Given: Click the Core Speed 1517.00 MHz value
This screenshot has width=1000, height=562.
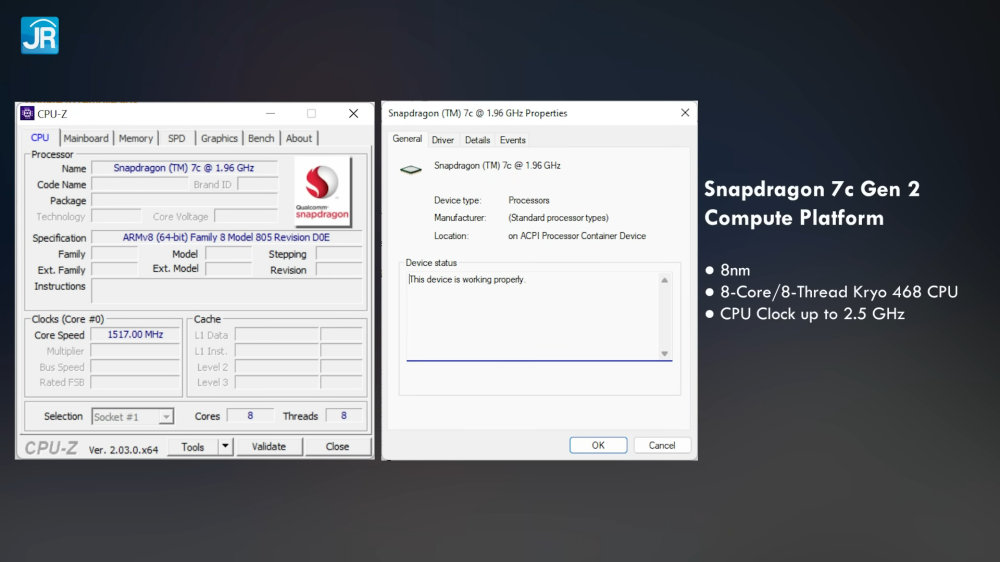Looking at the screenshot, I should (x=135, y=334).
